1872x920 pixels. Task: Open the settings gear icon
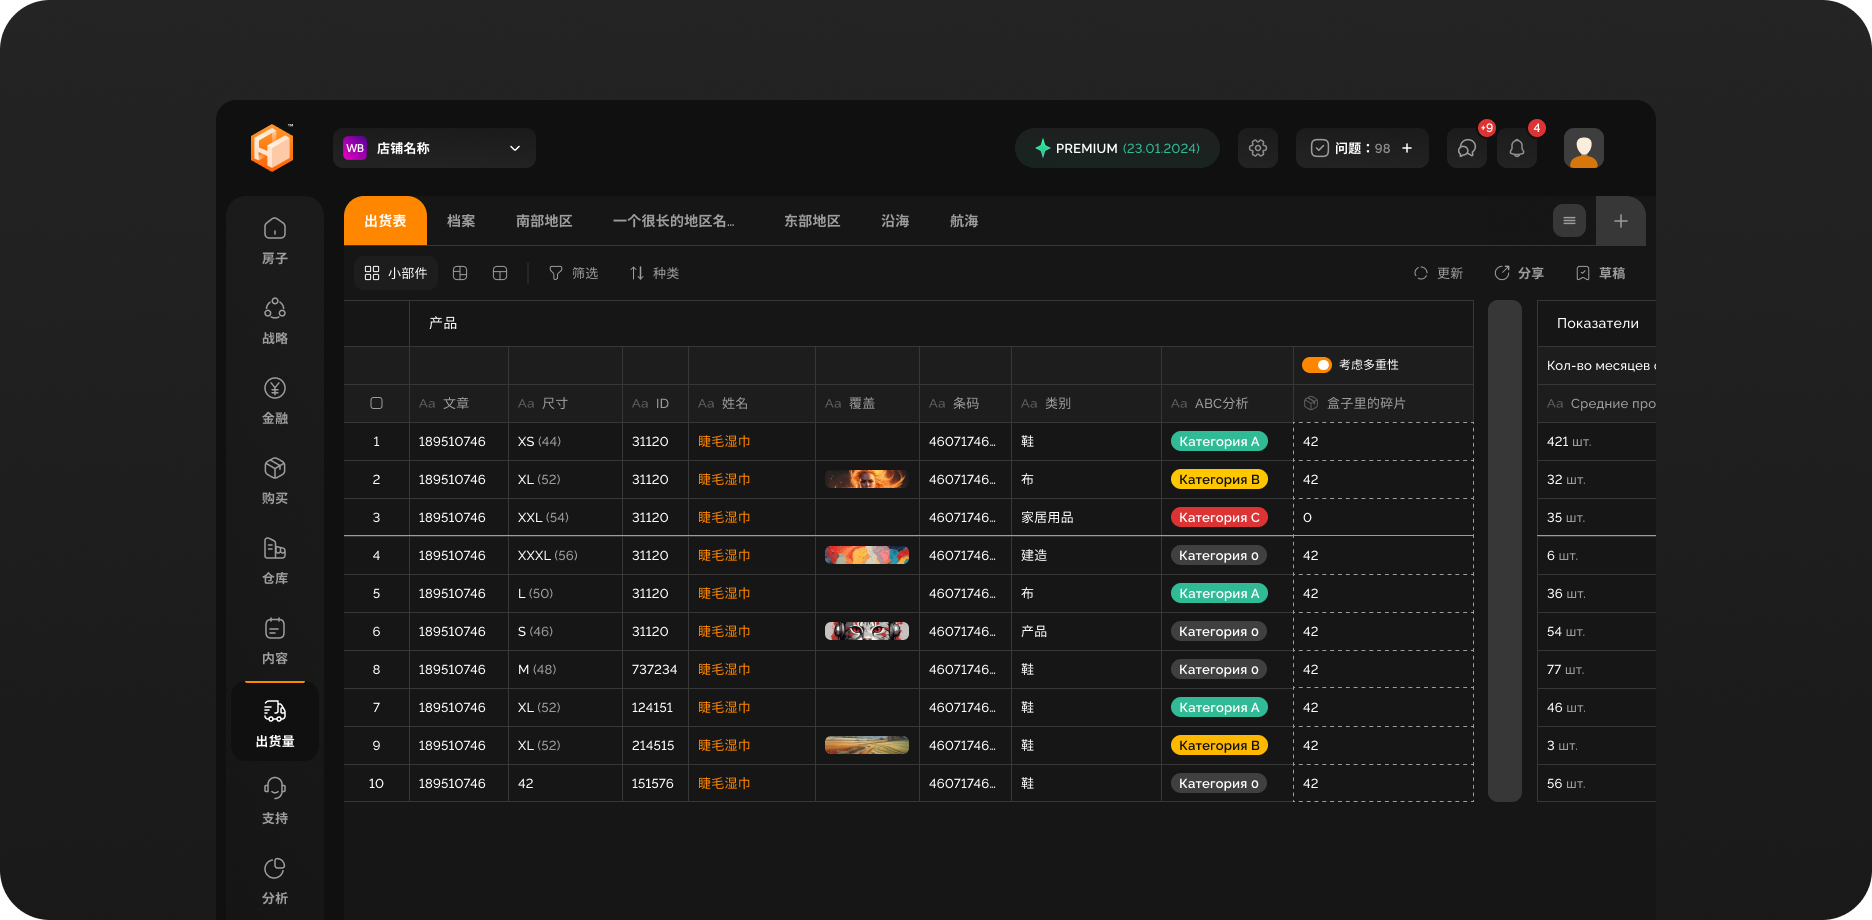(x=1257, y=148)
